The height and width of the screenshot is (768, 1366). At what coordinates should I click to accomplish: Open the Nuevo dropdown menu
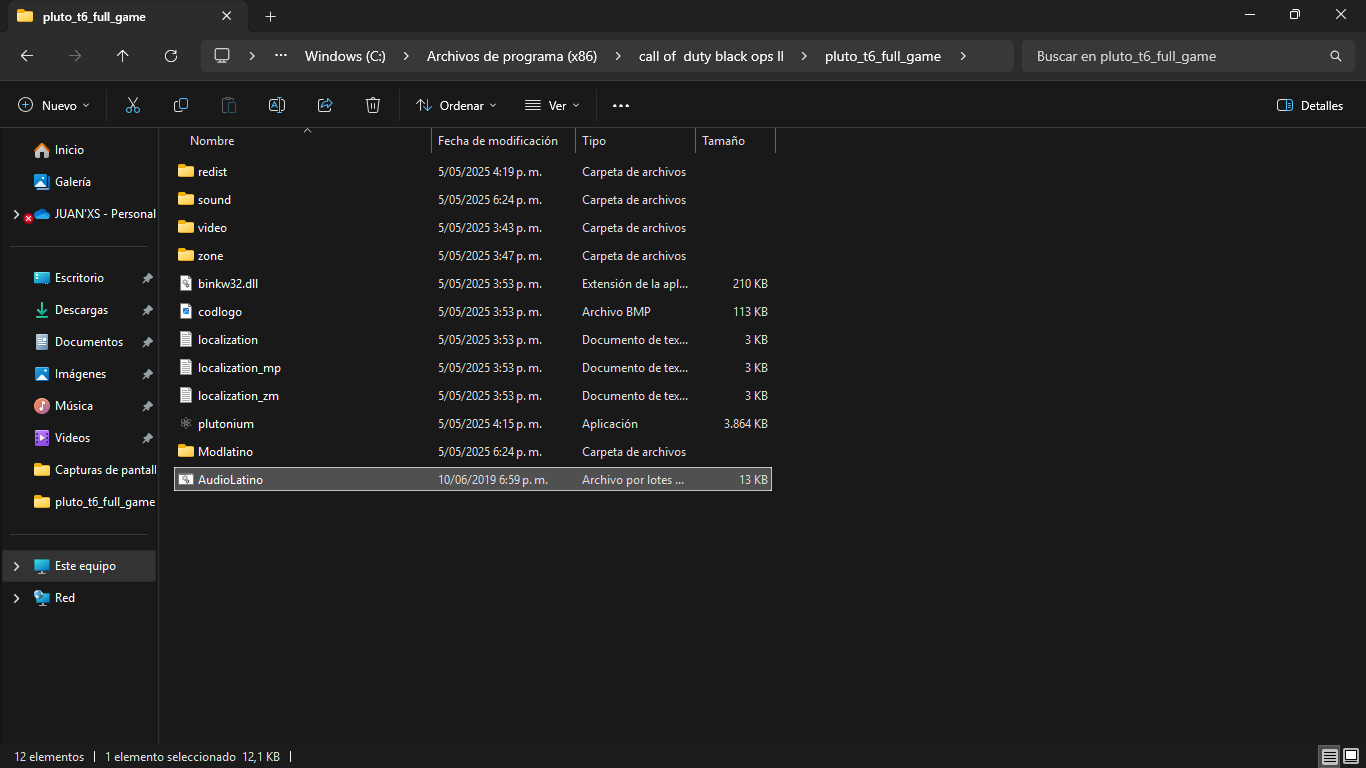tap(54, 105)
